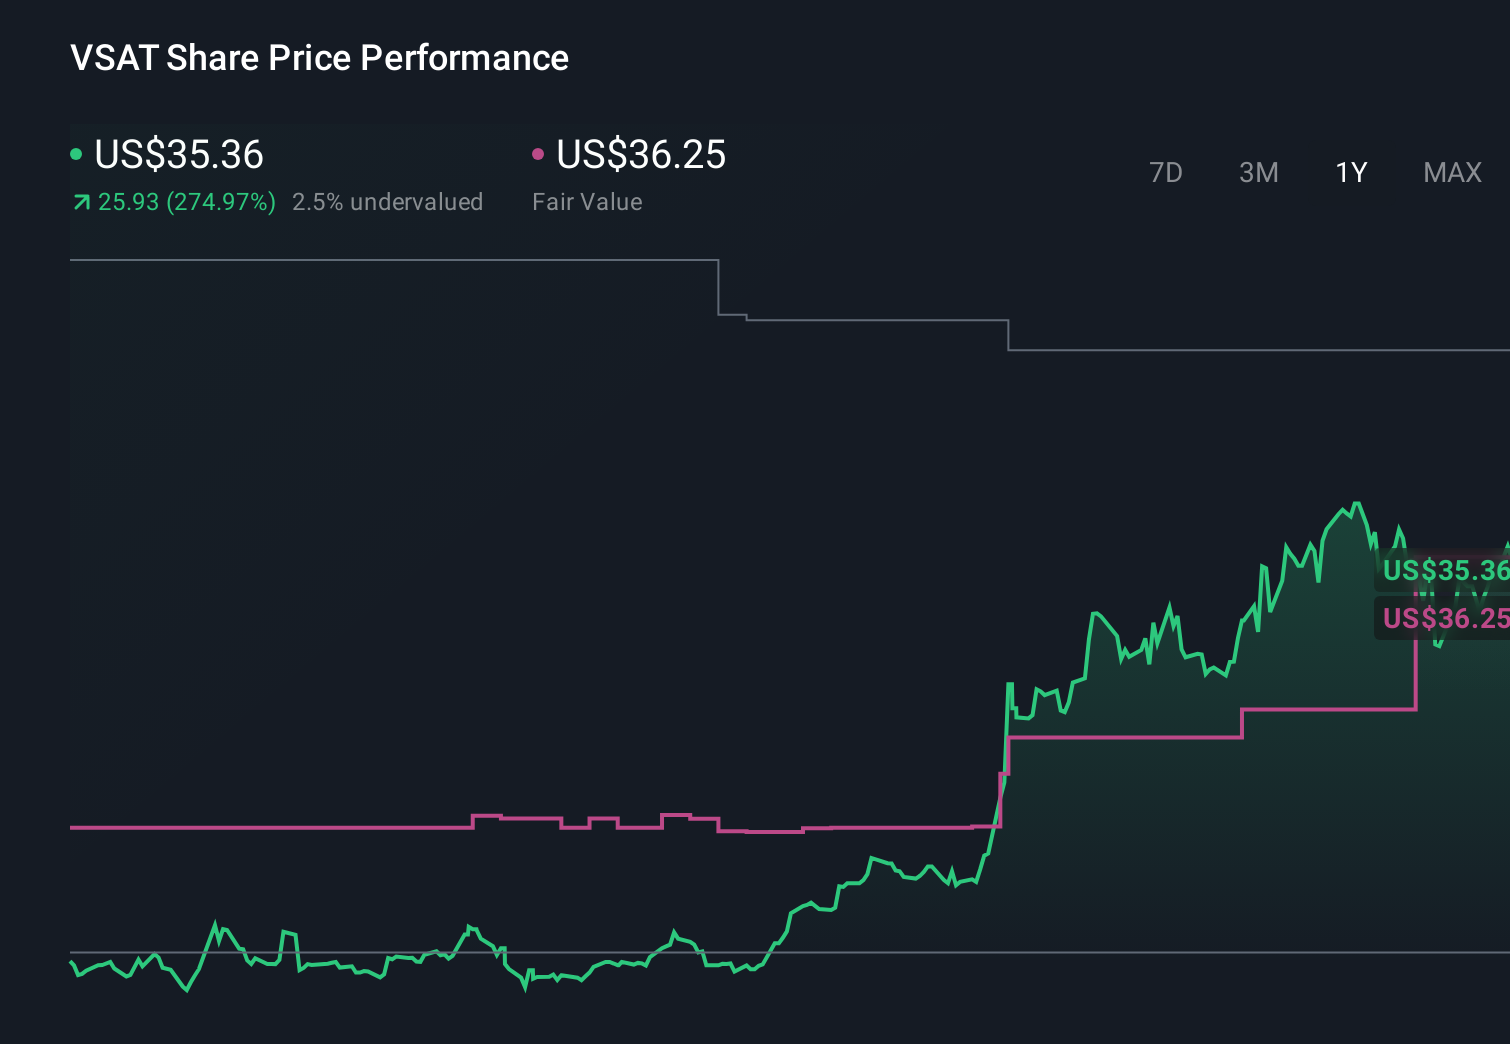Select the 1Y time range tab
The width and height of the screenshot is (1510, 1044).
1351,173
